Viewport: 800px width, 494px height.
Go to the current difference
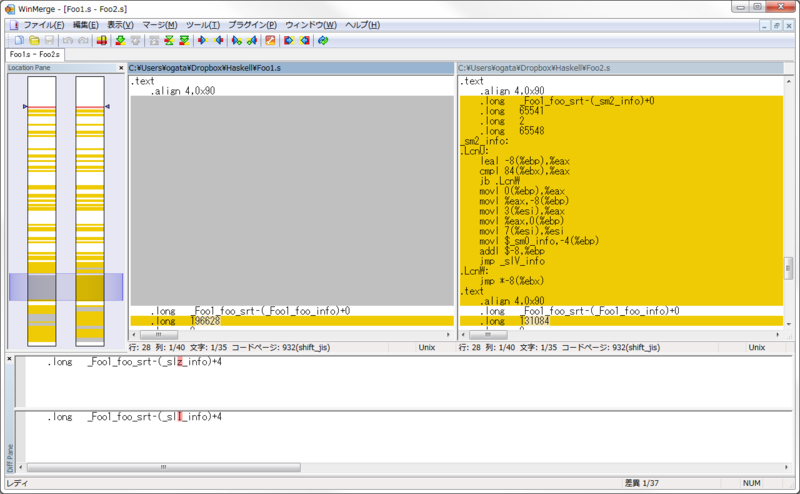pyautogui.click(x=169, y=40)
